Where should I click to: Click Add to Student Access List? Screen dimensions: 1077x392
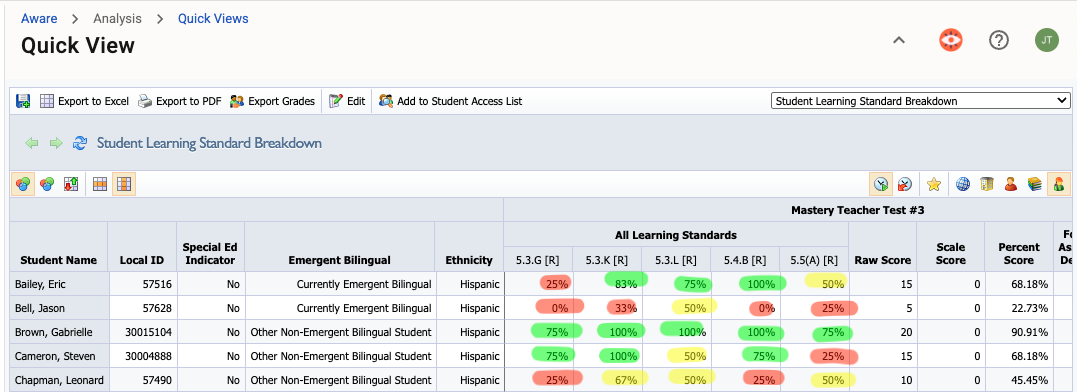(451, 101)
